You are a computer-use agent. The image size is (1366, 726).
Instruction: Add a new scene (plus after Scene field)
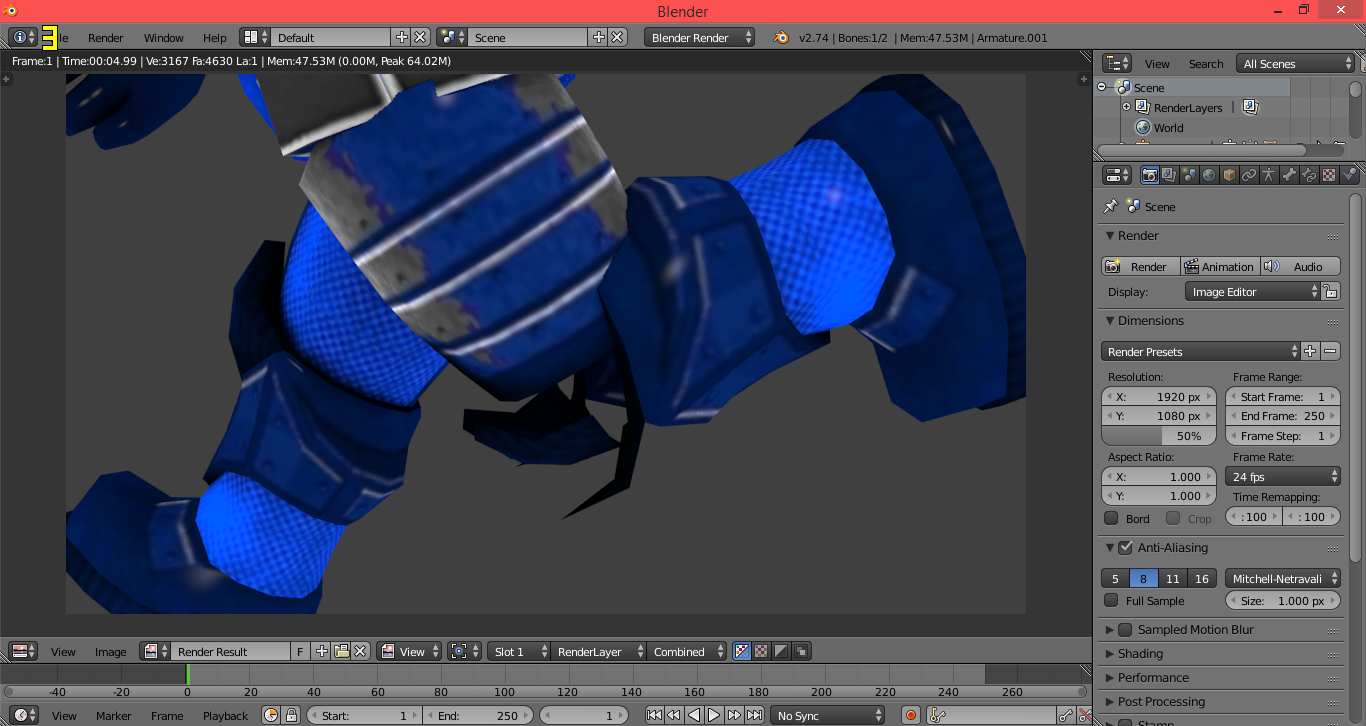[599, 37]
